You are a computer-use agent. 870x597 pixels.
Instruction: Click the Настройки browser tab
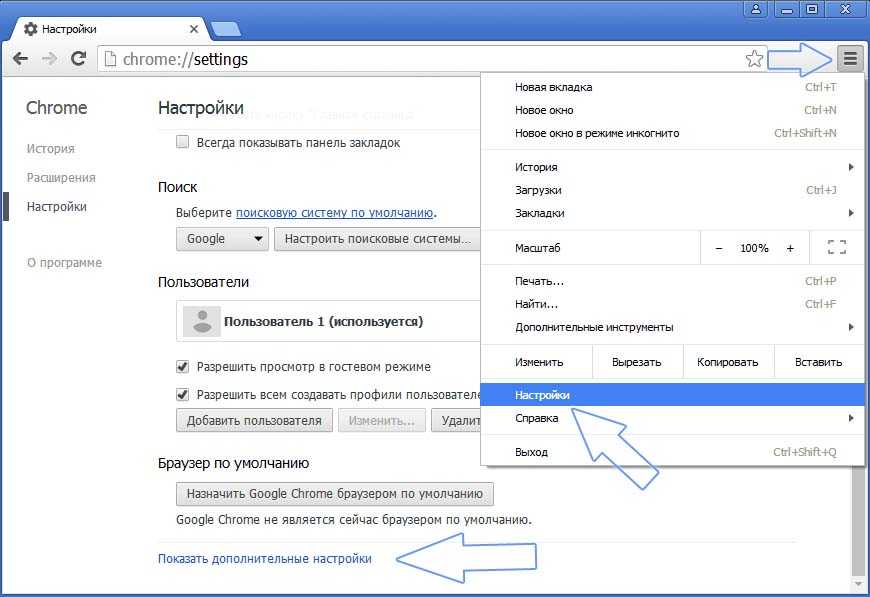tap(108, 29)
